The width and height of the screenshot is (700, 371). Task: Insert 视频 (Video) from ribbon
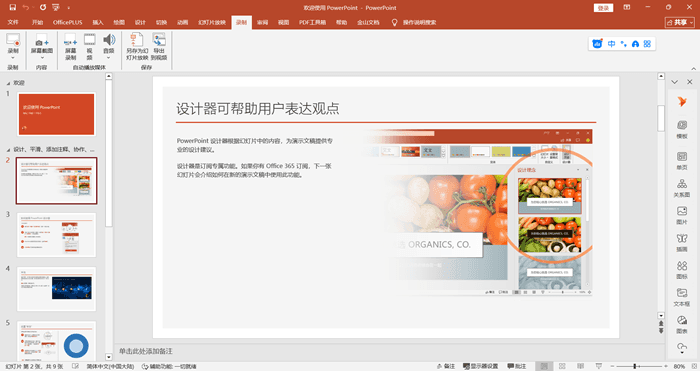point(90,46)
